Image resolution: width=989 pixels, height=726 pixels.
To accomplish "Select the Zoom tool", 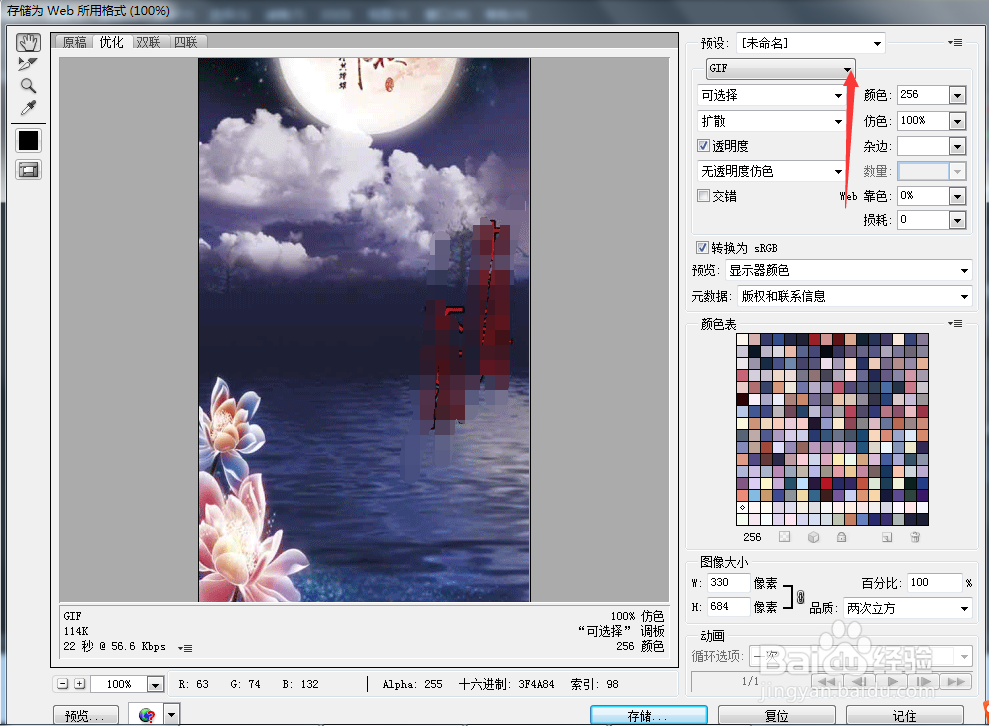I will tap(28, 85).
